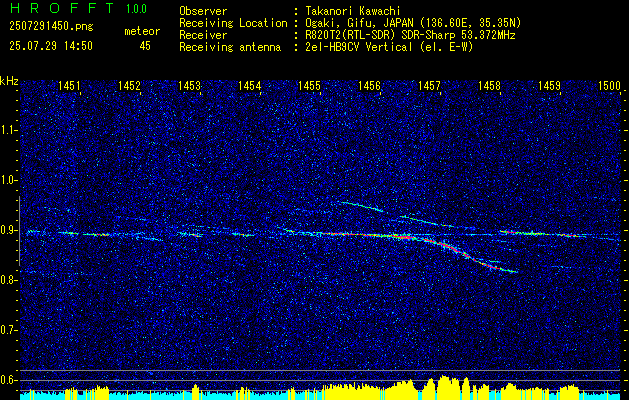
Task: Click the version number 1.0.0
Action: point(136,8)
